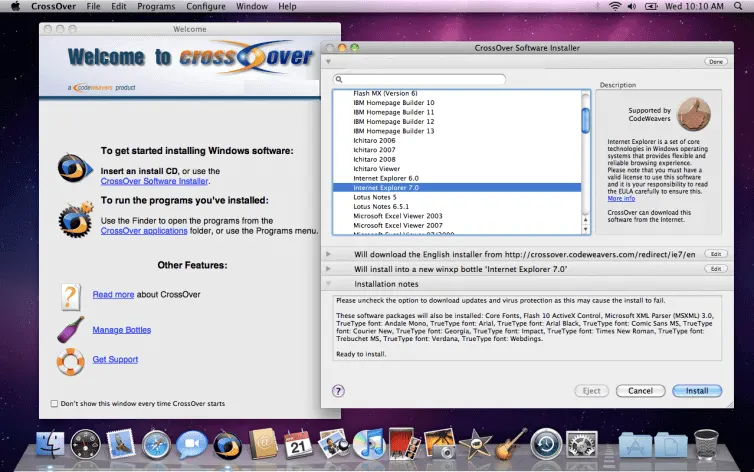
Task: Expand the "Will download the English installer" section
Action: pyautogui.click(x=328, y=254)
